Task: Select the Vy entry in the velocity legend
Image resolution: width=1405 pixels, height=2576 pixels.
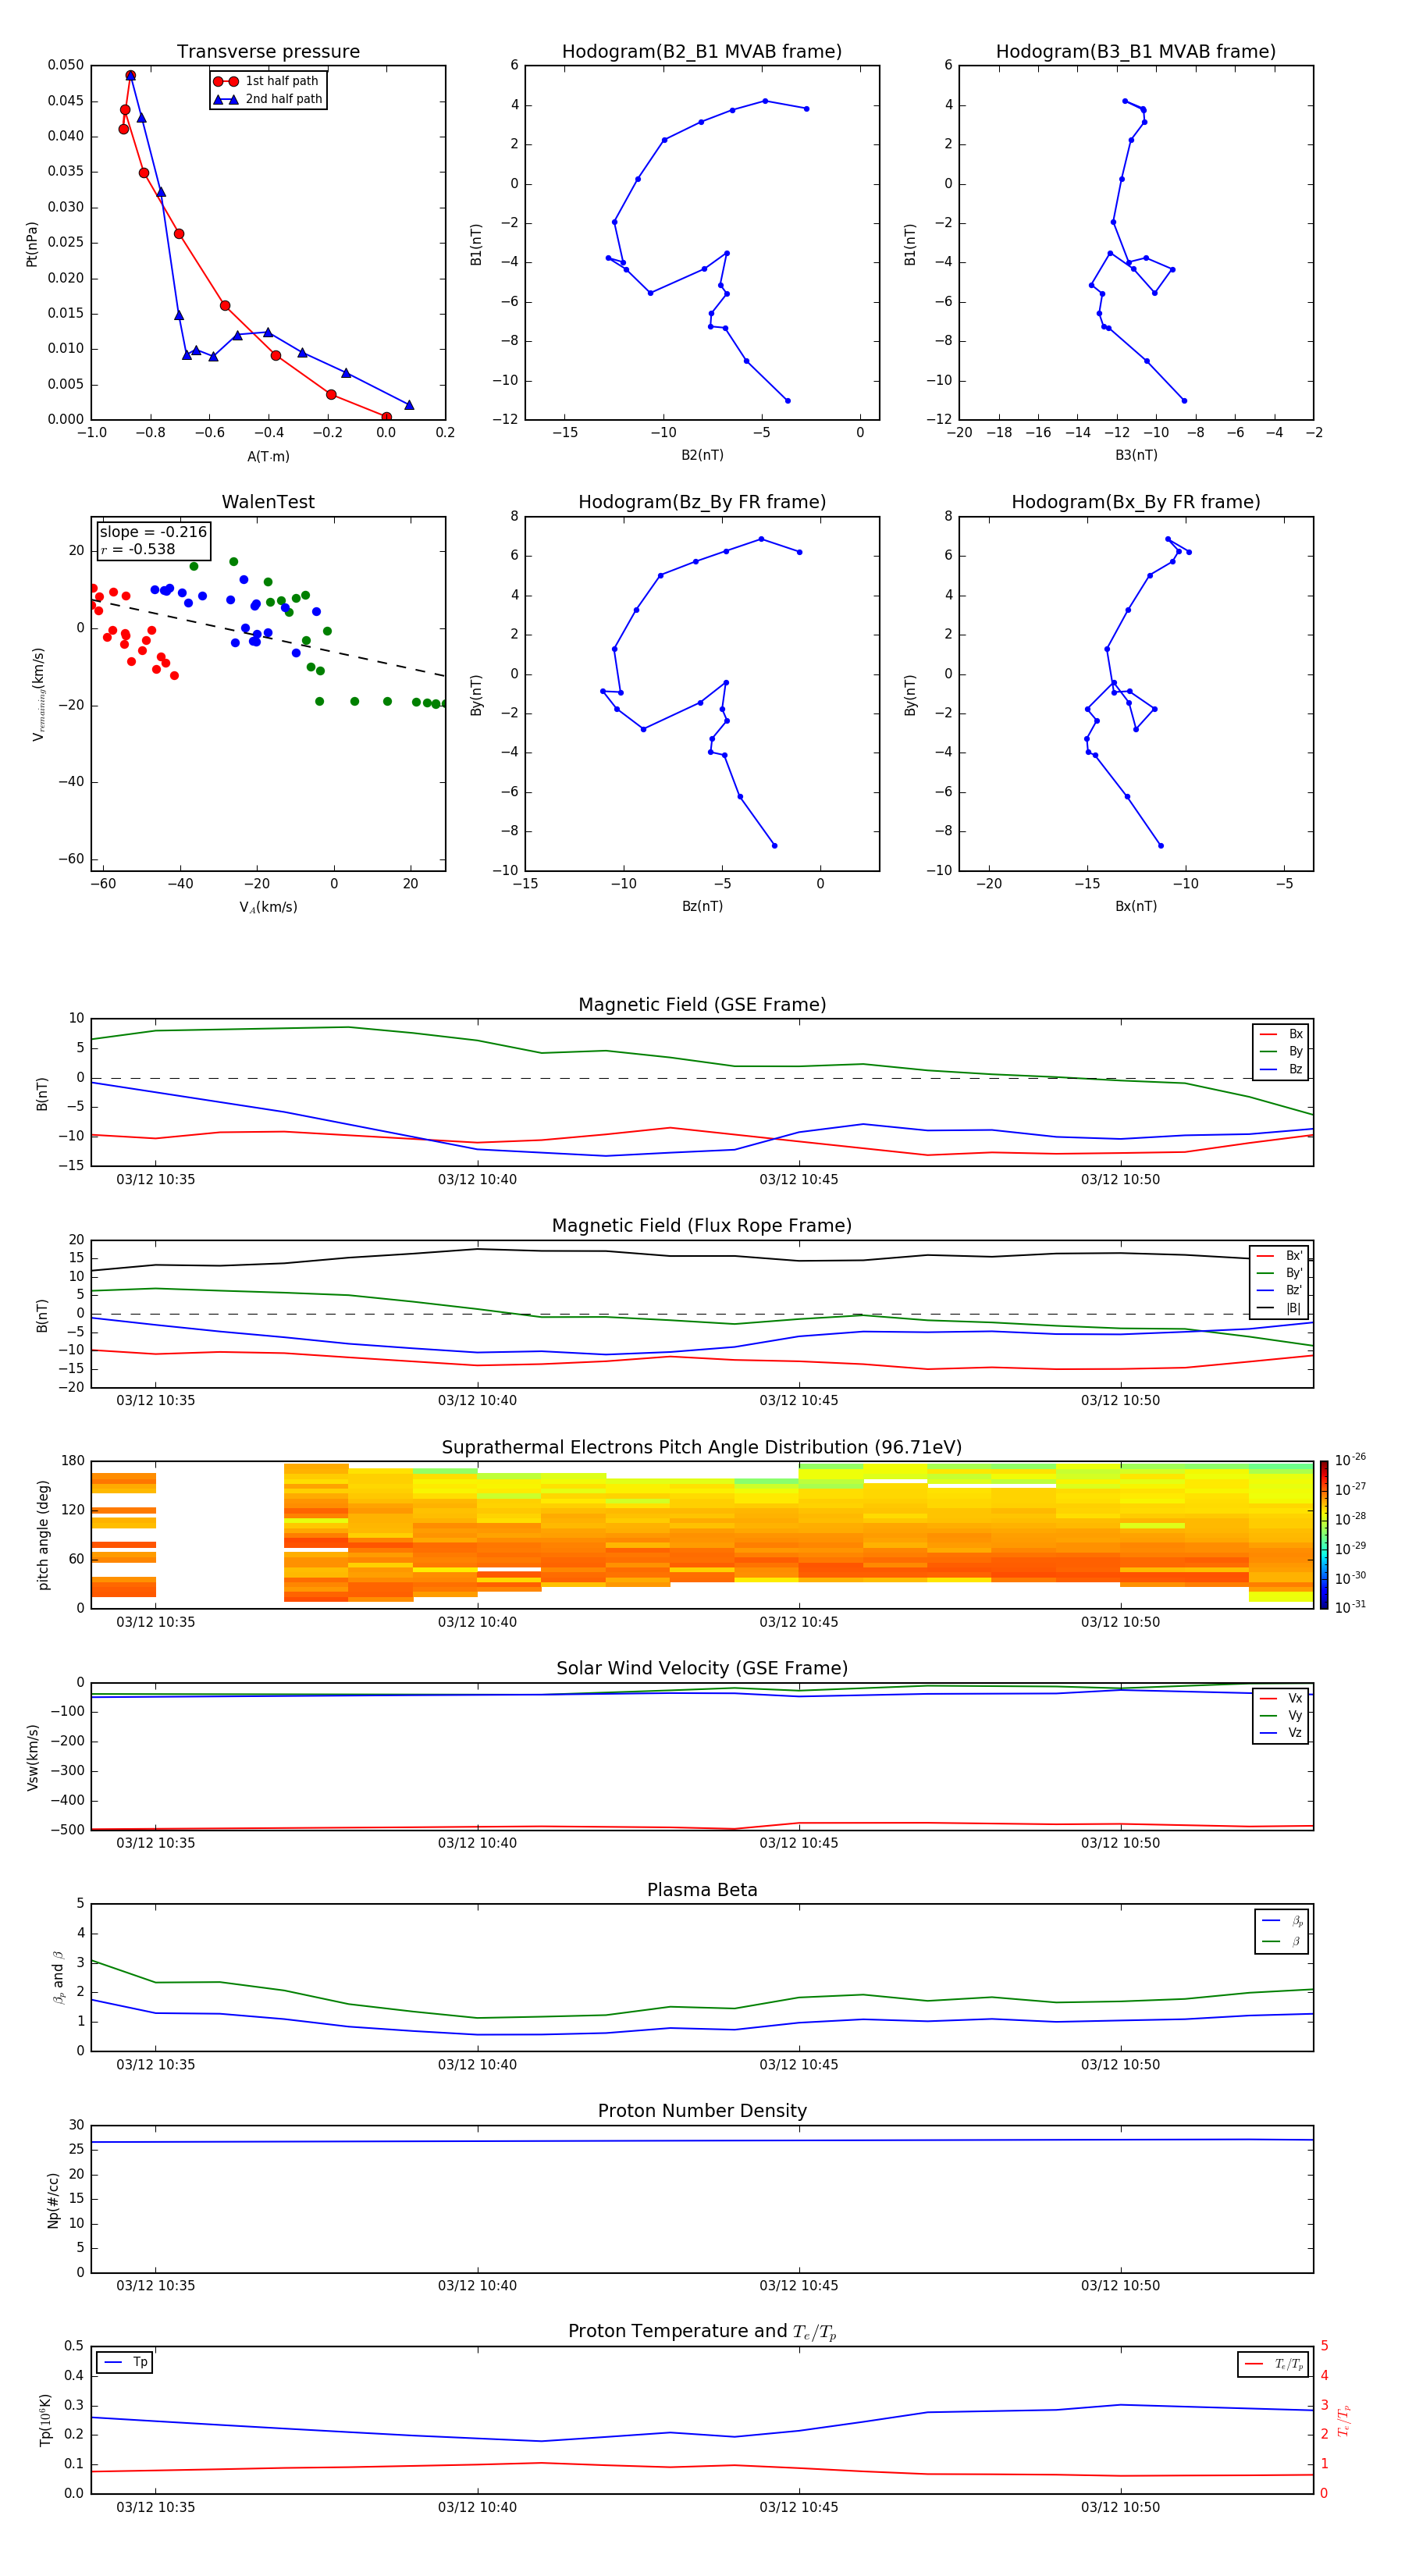Action: click(x=1281, y=1715)
